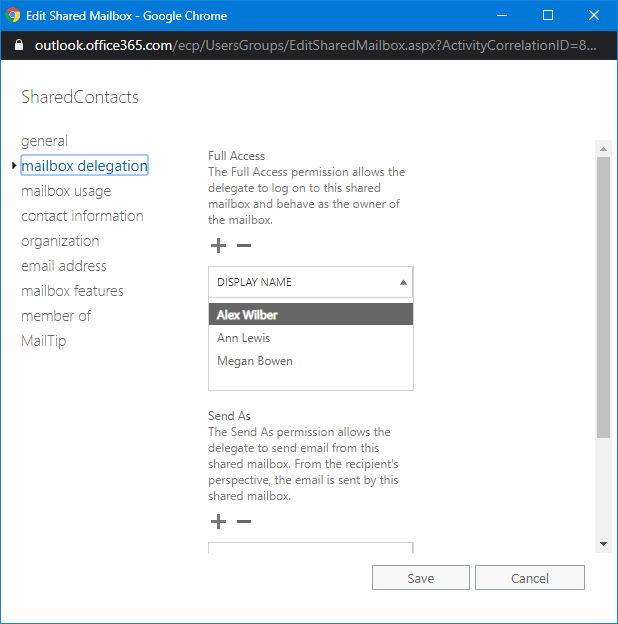Select Megan Bowen in the delegate list
Screen dimensions: 618x624
(311, 361)
